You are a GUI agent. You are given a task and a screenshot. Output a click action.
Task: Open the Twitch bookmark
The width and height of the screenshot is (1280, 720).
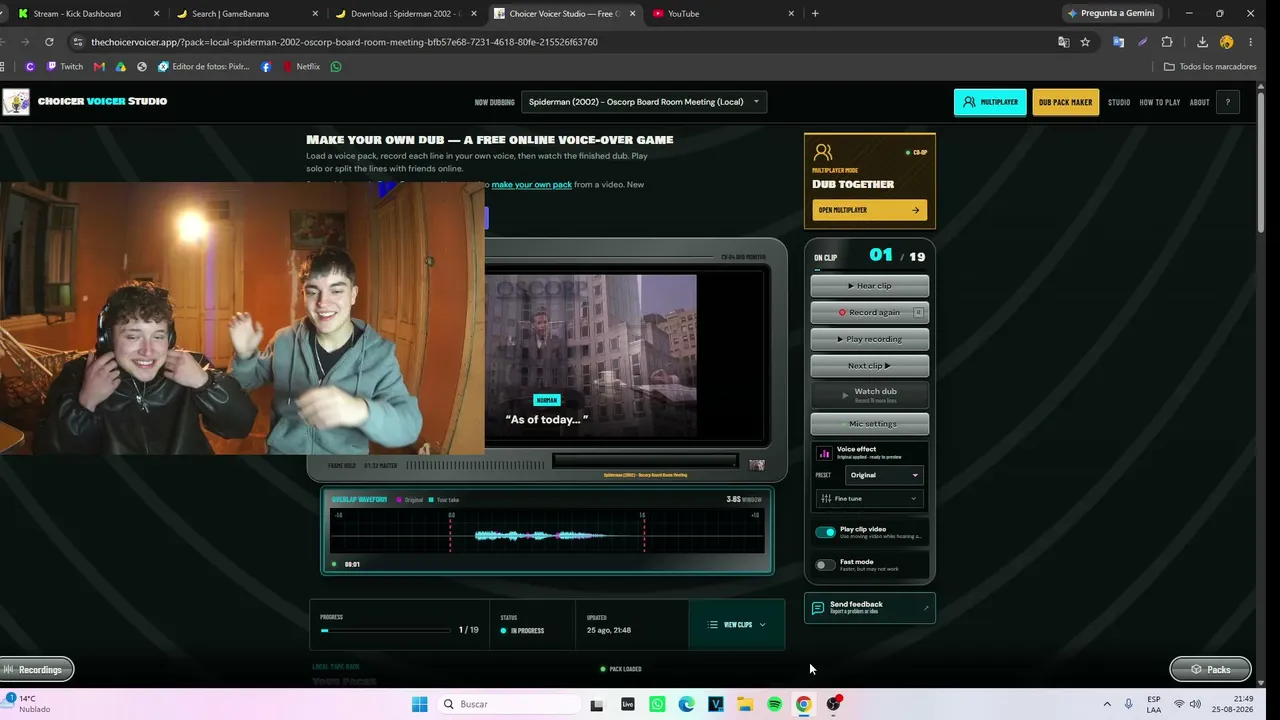[x=64, y=67]
